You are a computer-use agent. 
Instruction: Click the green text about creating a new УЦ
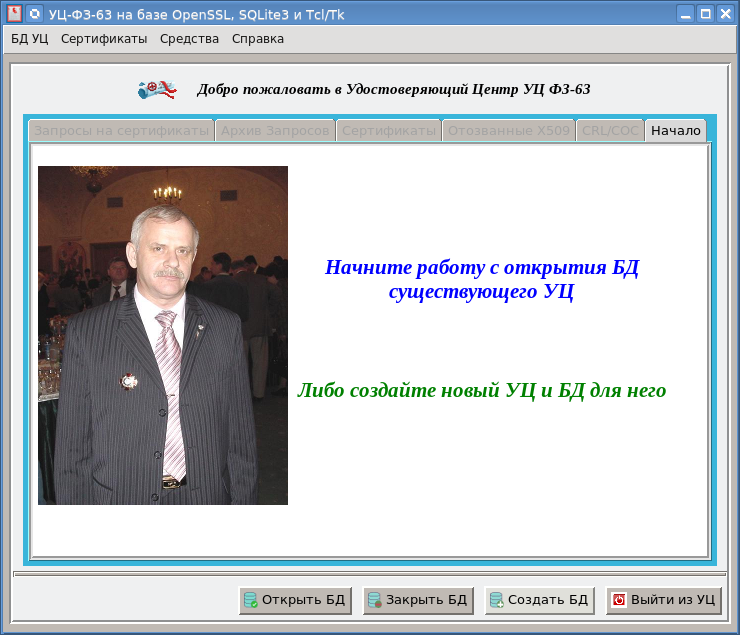(x=481, y=390)
